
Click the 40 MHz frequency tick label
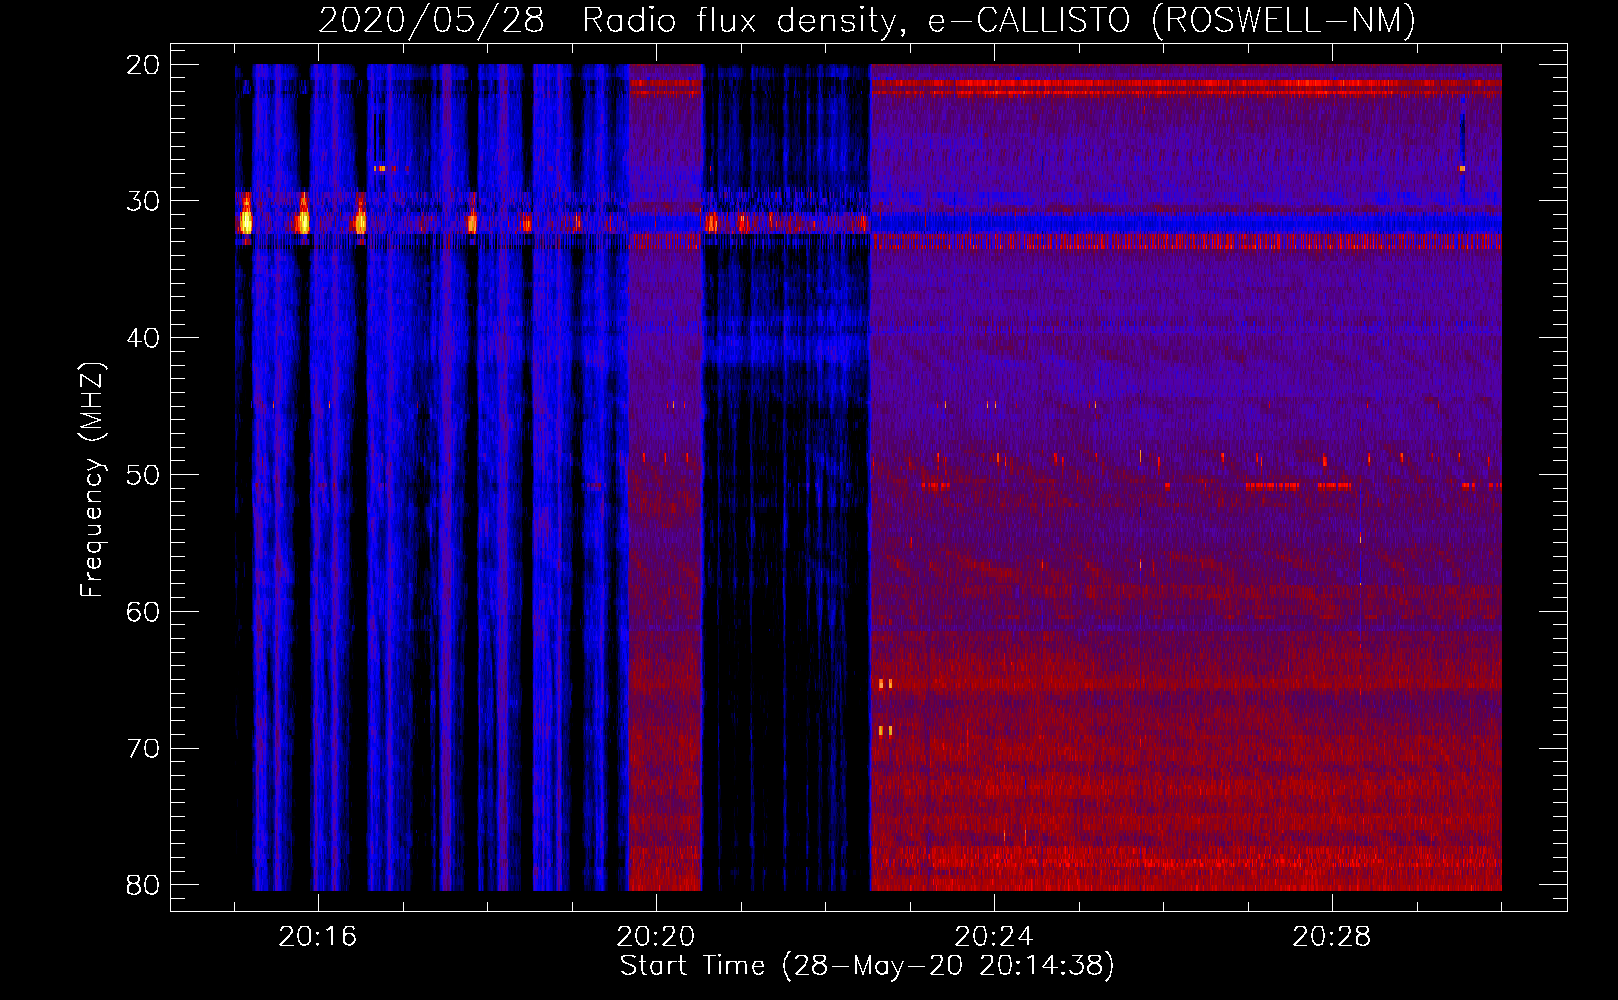[x=143, y=338]
